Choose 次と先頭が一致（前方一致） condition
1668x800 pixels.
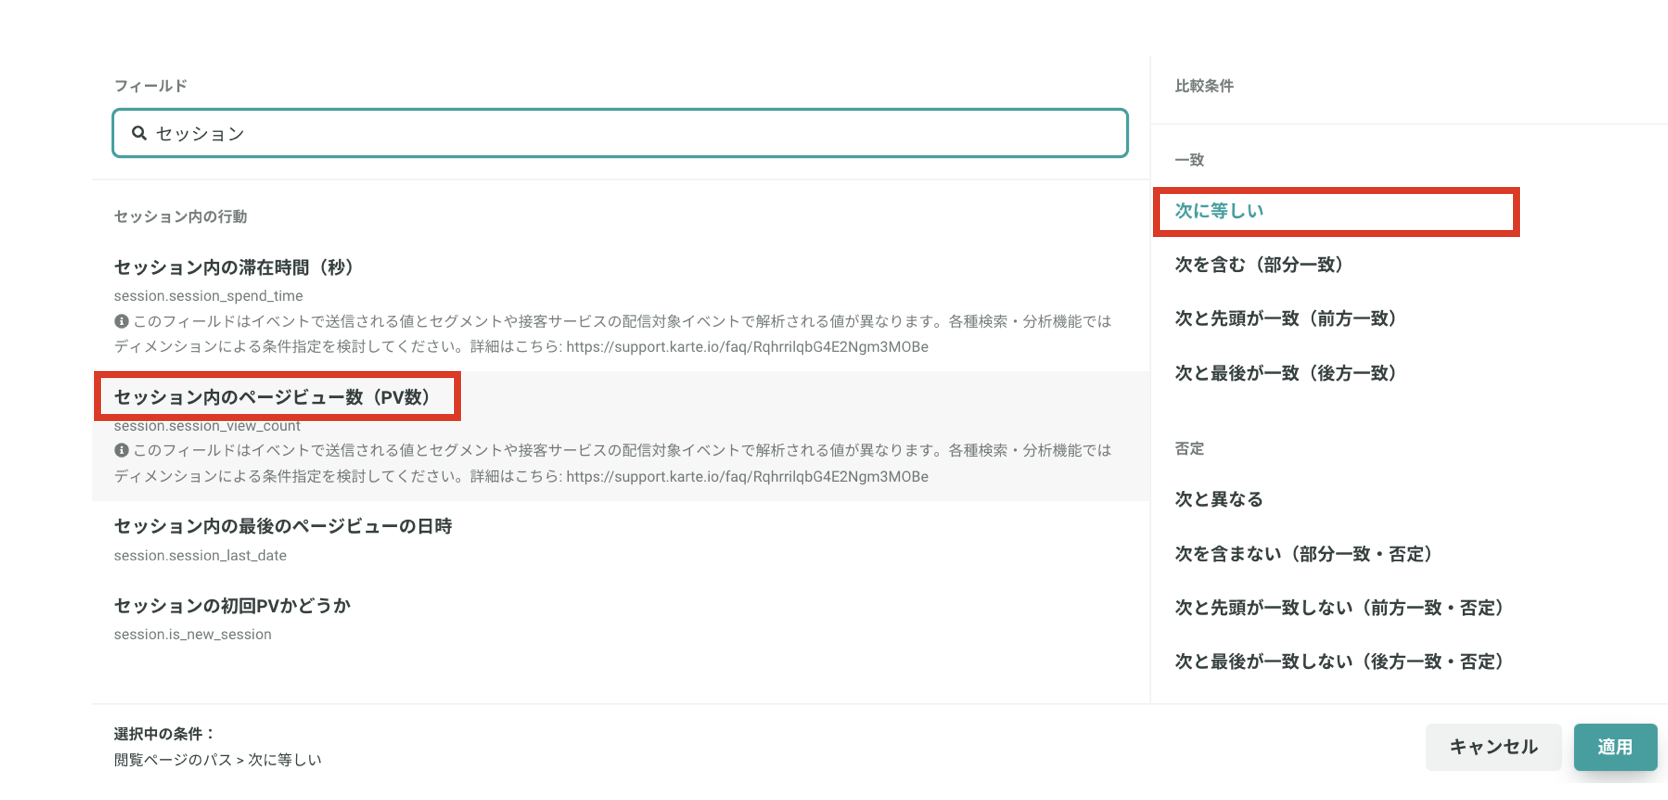click(1286, 319)
